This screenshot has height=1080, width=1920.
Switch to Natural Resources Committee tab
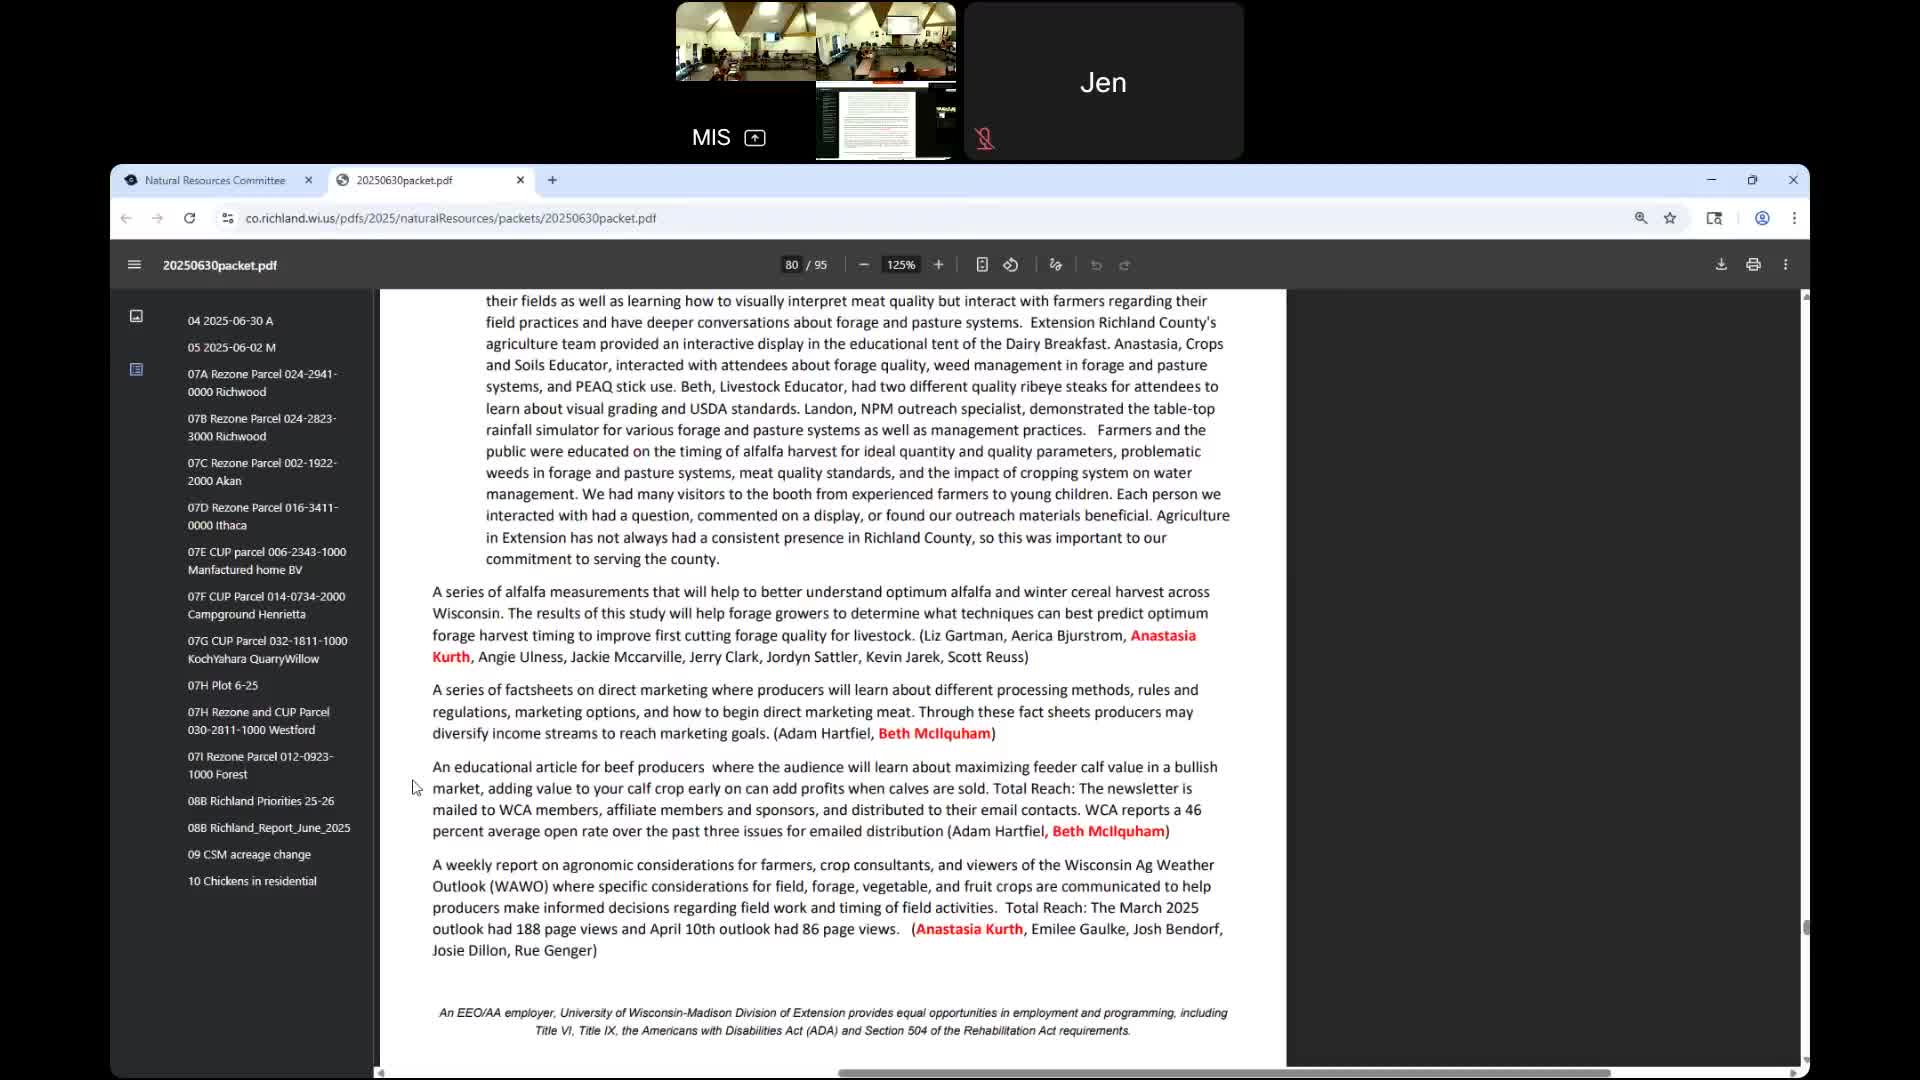point(215,180)
